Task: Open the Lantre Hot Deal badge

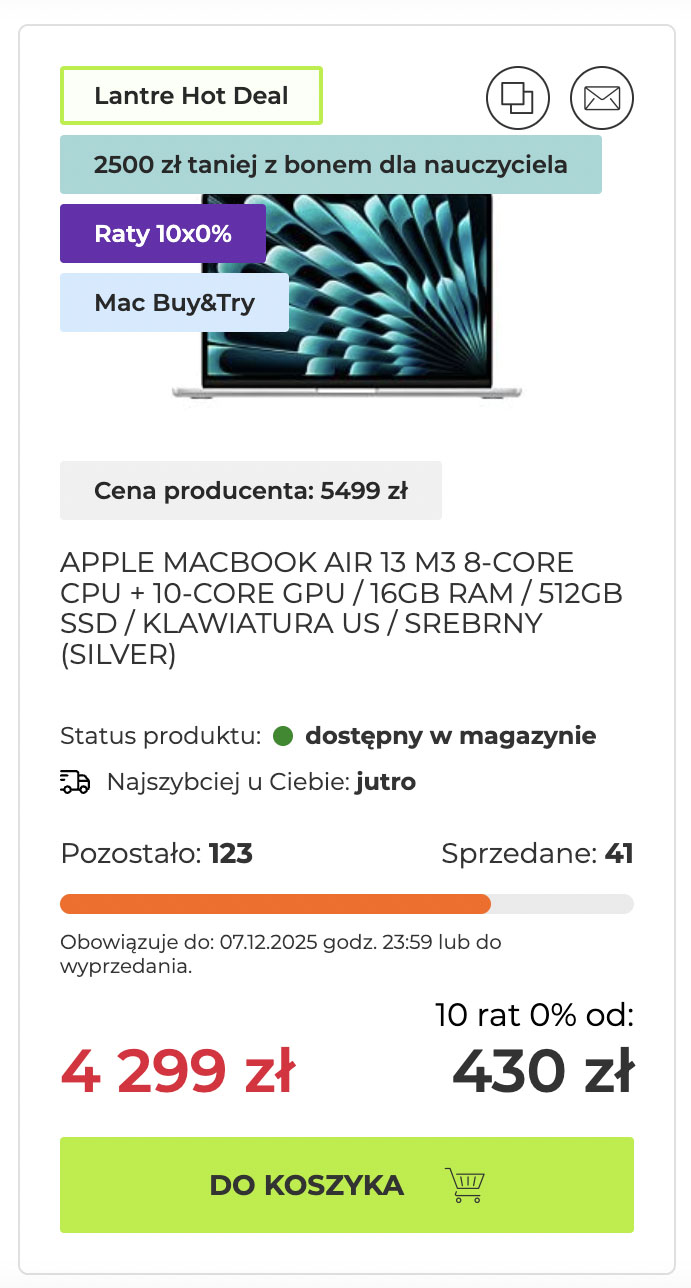Action: tap(191, 96)
